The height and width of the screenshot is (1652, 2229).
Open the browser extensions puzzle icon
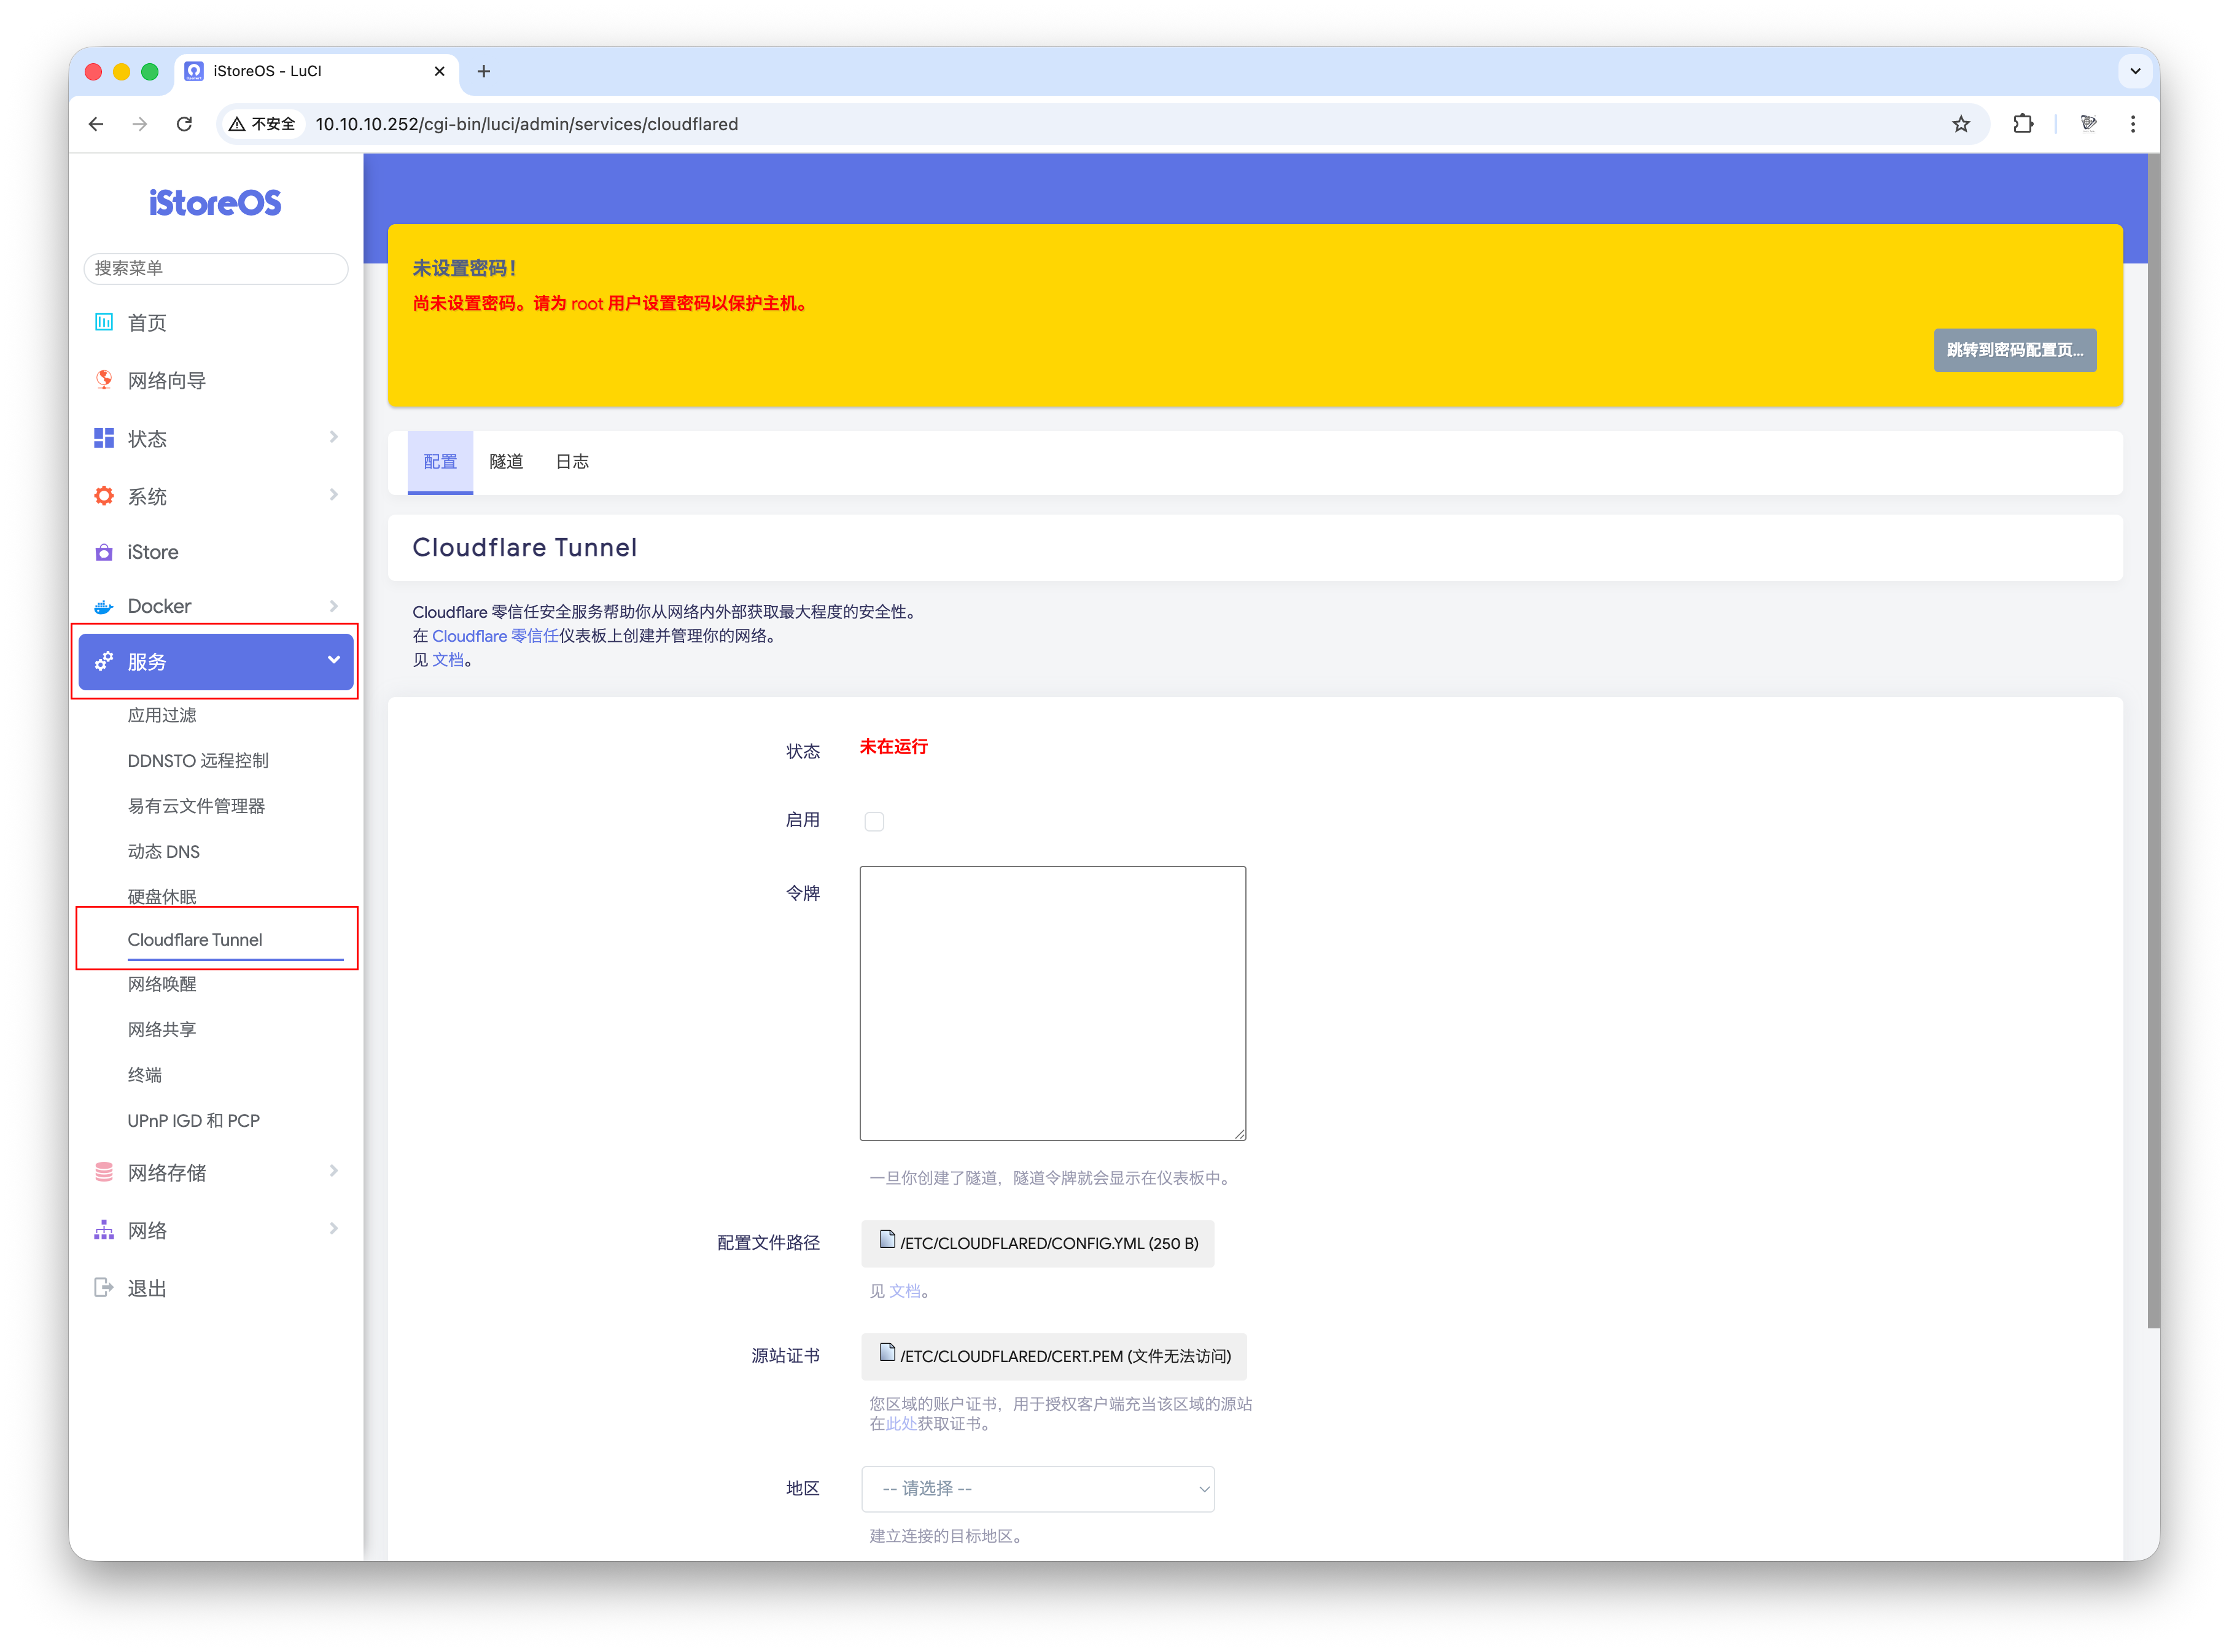pos(2023,124)
